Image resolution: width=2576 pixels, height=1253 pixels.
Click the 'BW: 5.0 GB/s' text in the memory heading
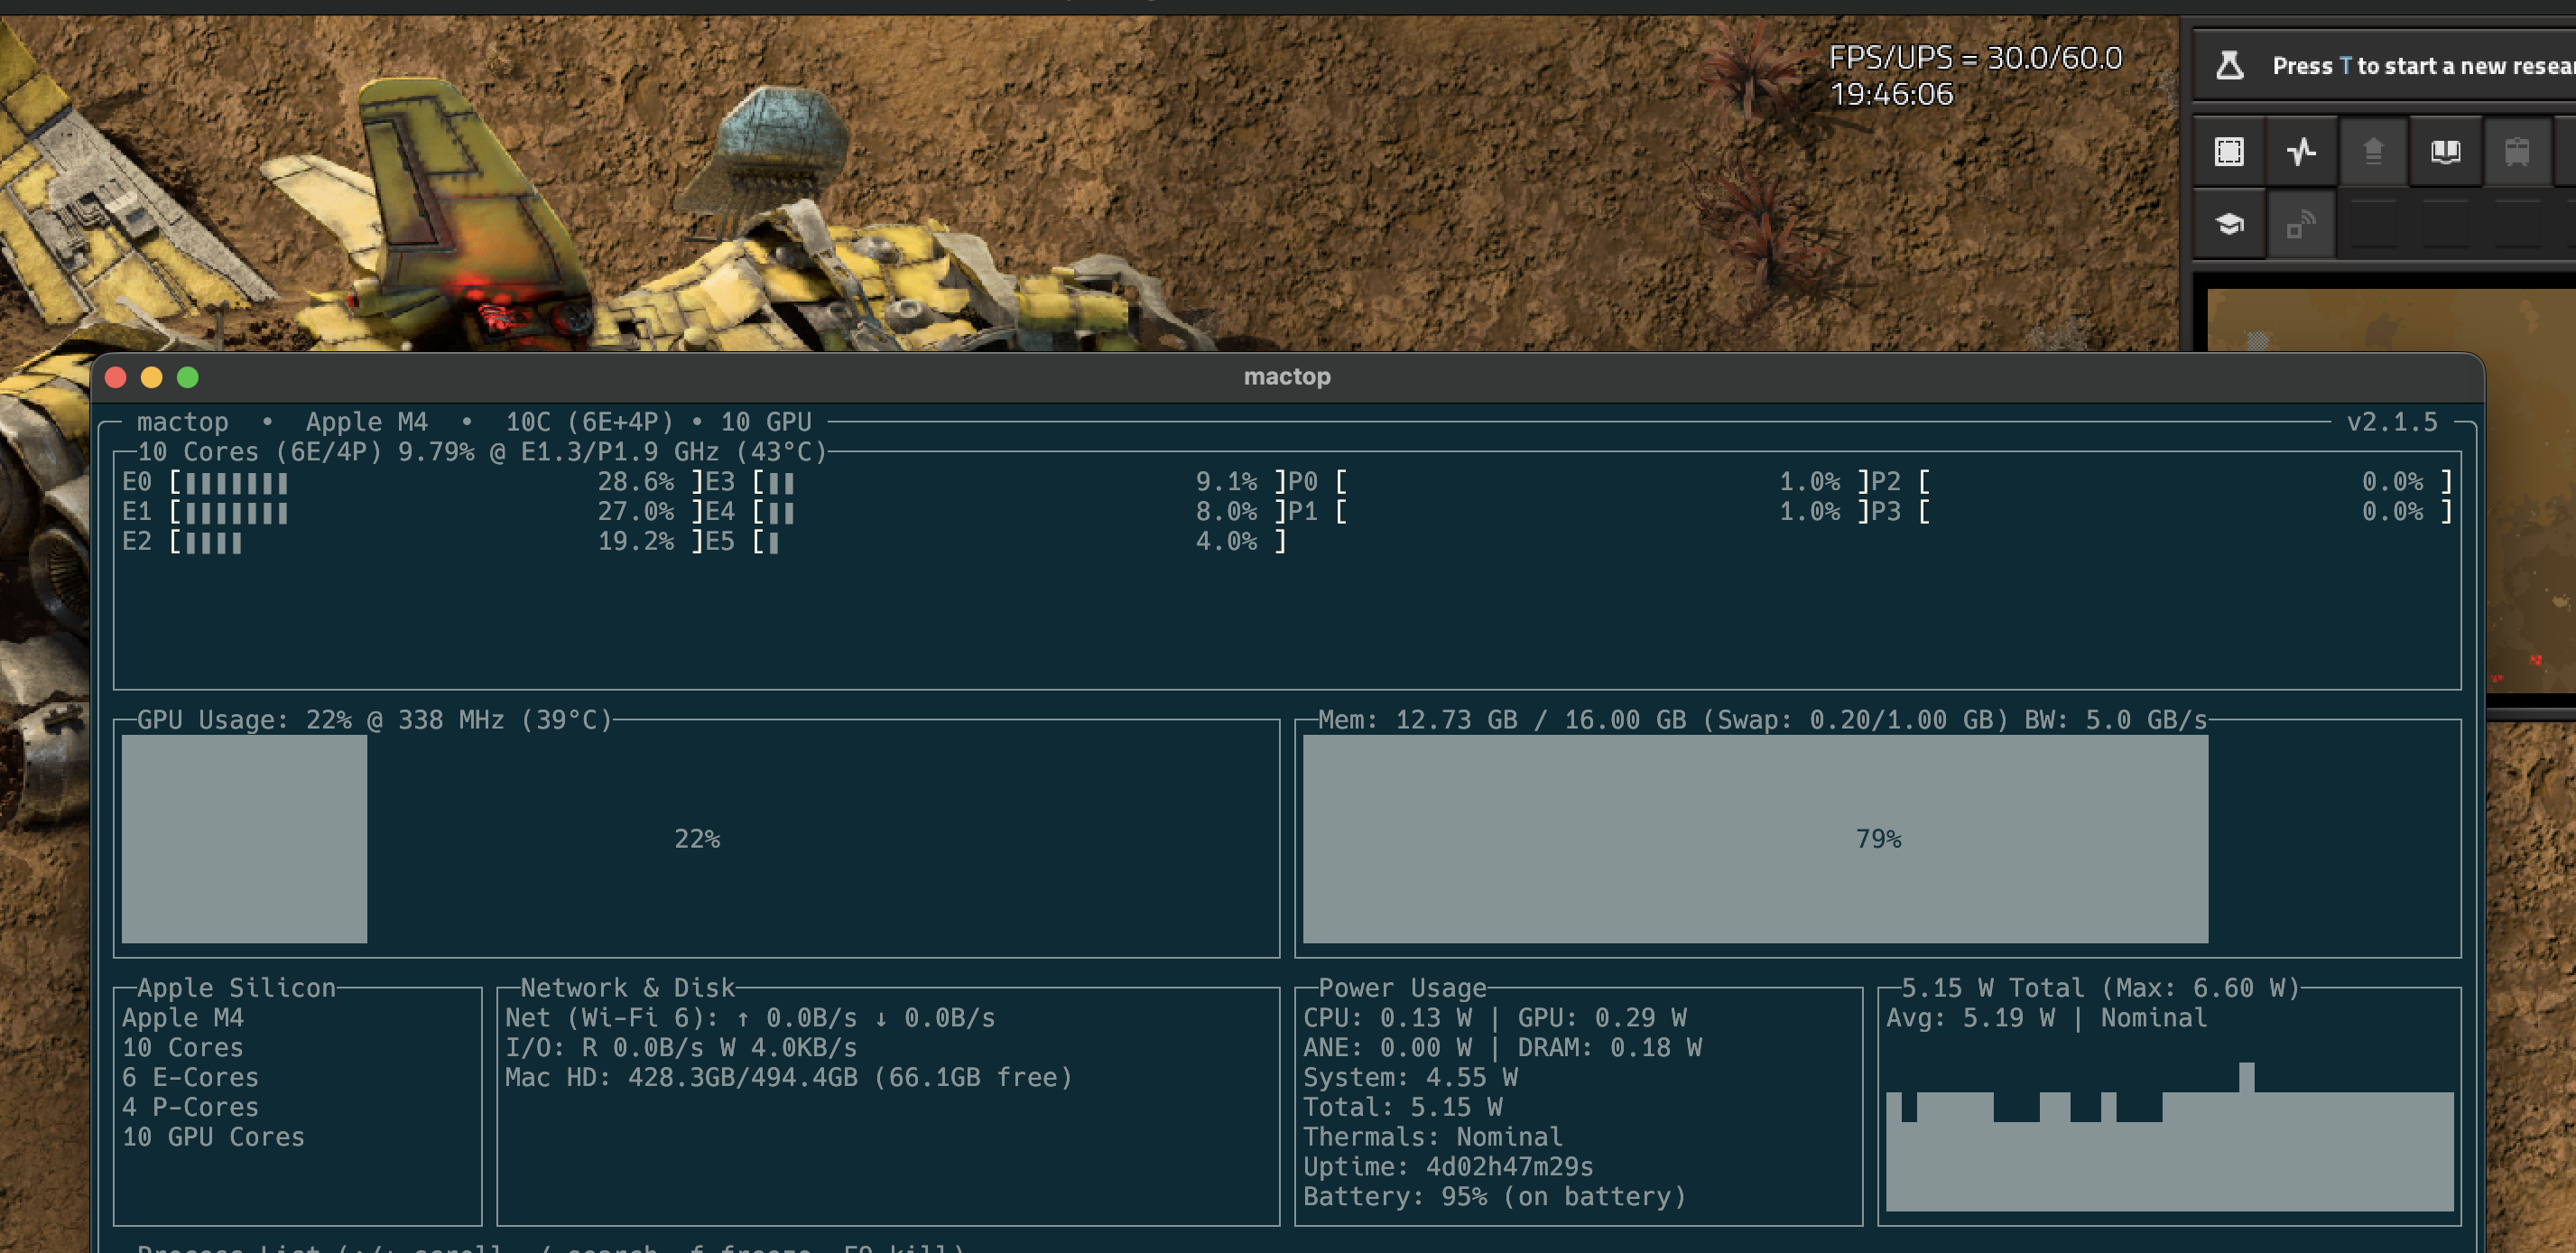point(2115,720)
